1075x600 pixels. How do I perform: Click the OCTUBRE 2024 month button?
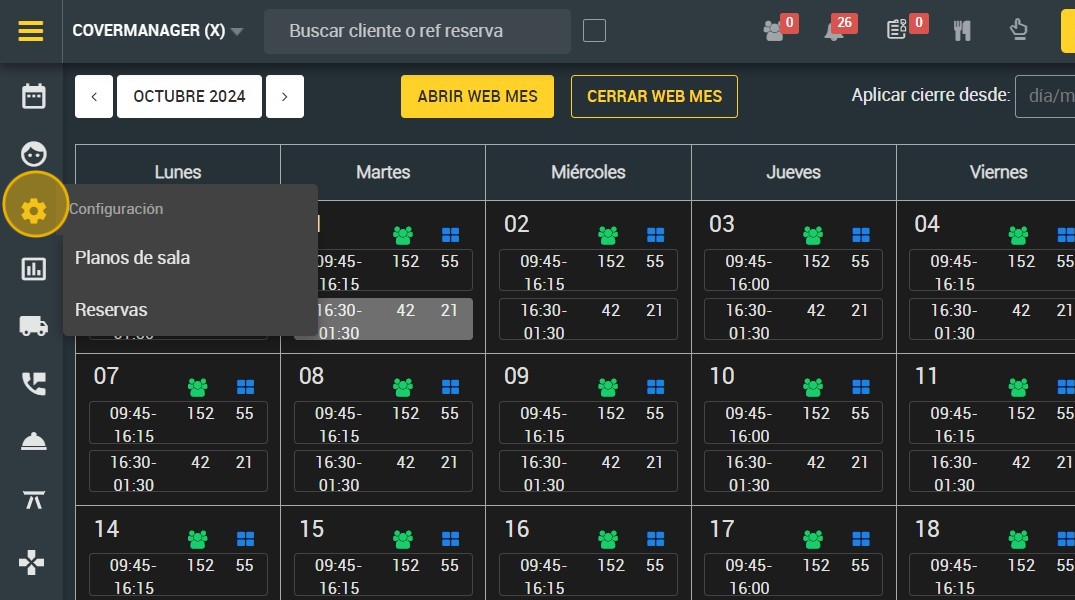(x=189, y=97)
